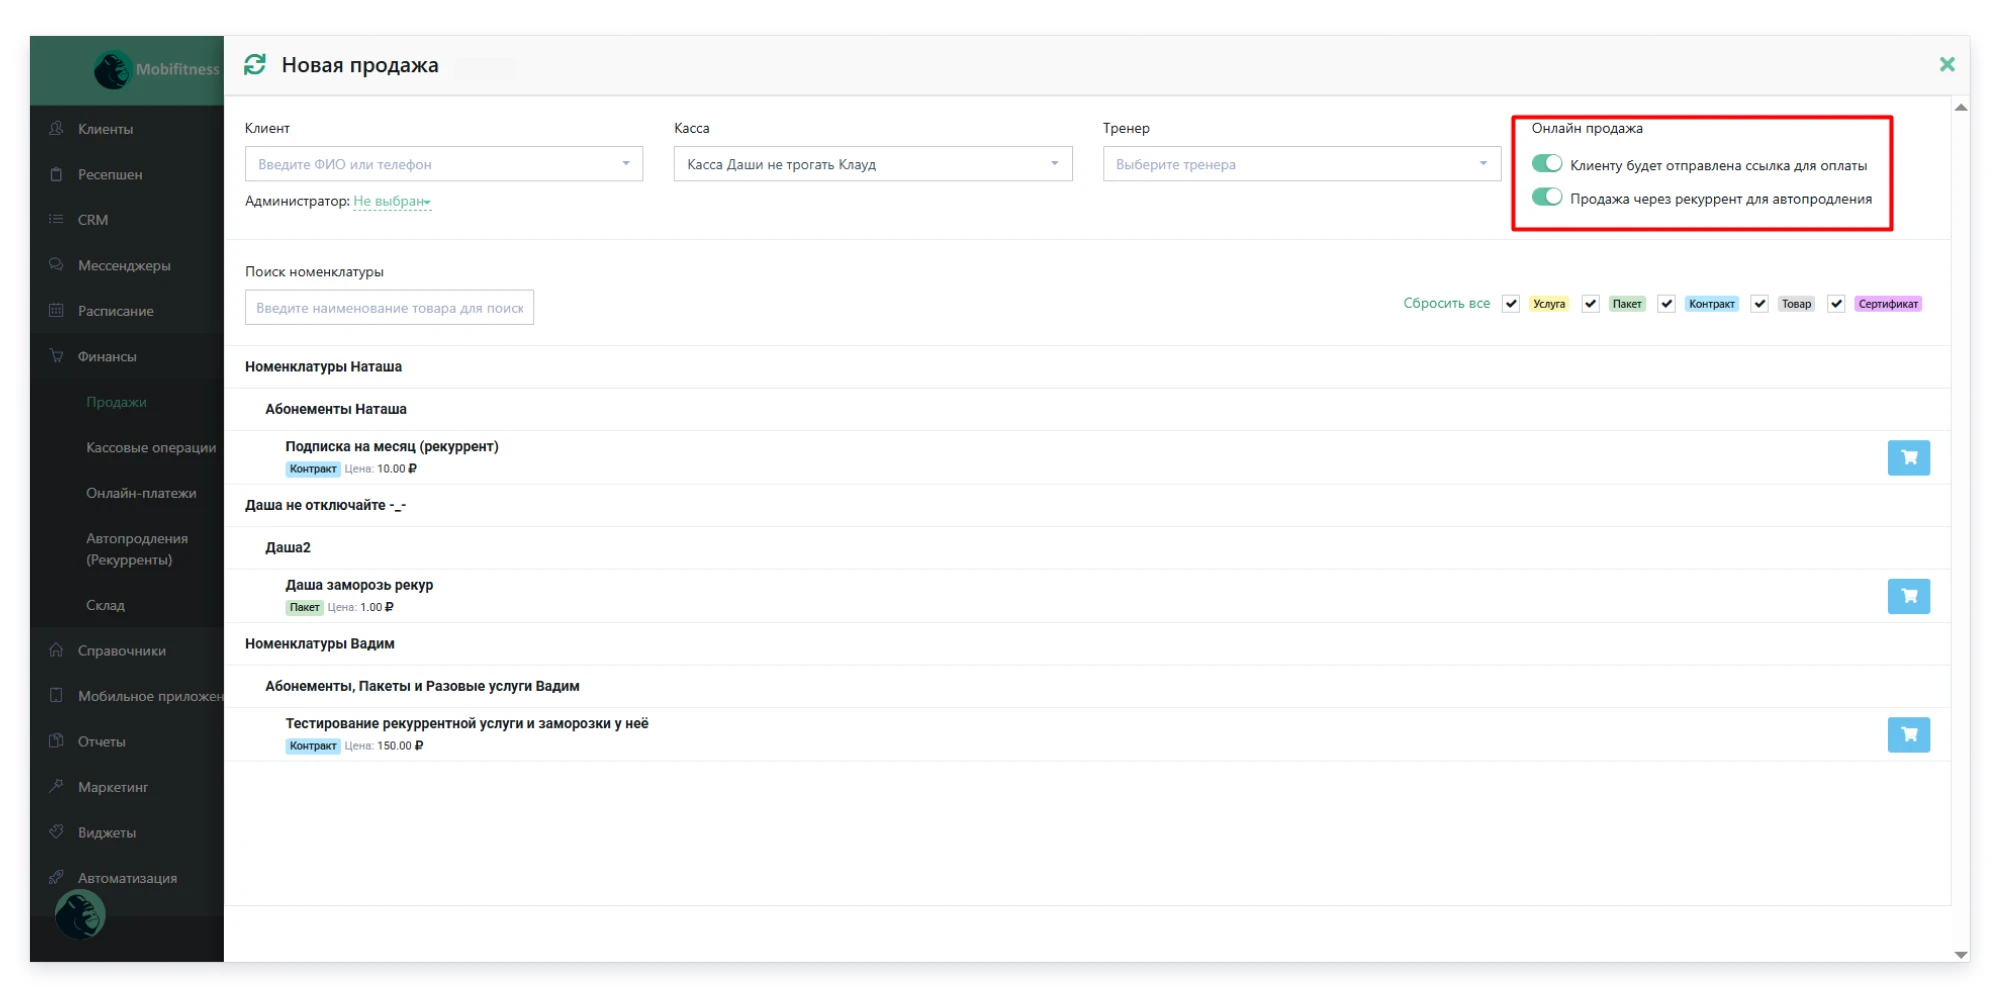Open Кассовые операции in the sidebar

click(x=151, y=448)
